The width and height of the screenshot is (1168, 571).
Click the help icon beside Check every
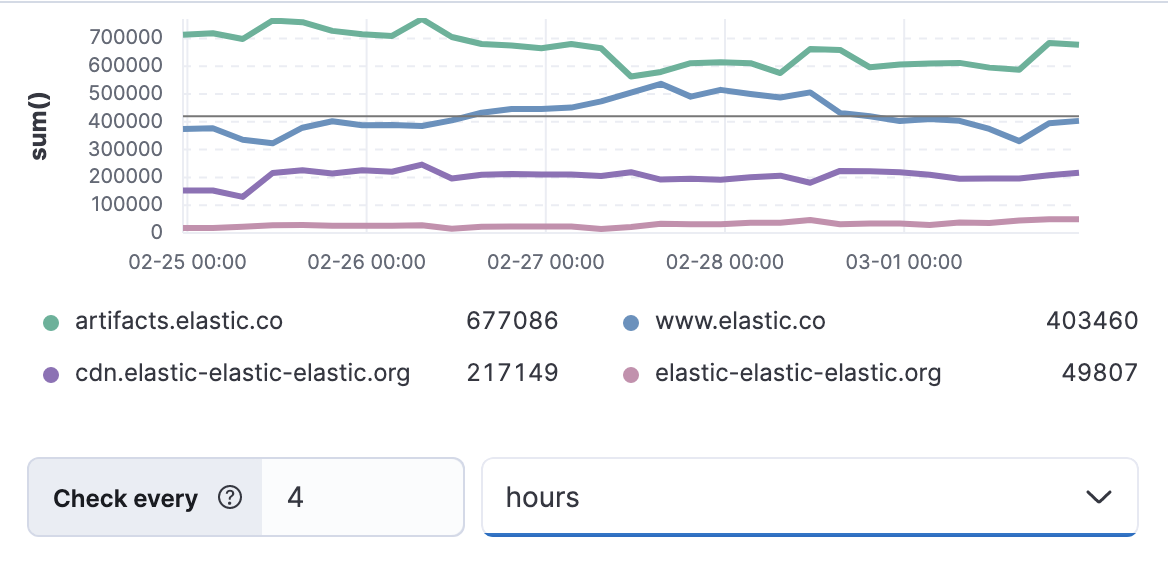tap(230, 498)
